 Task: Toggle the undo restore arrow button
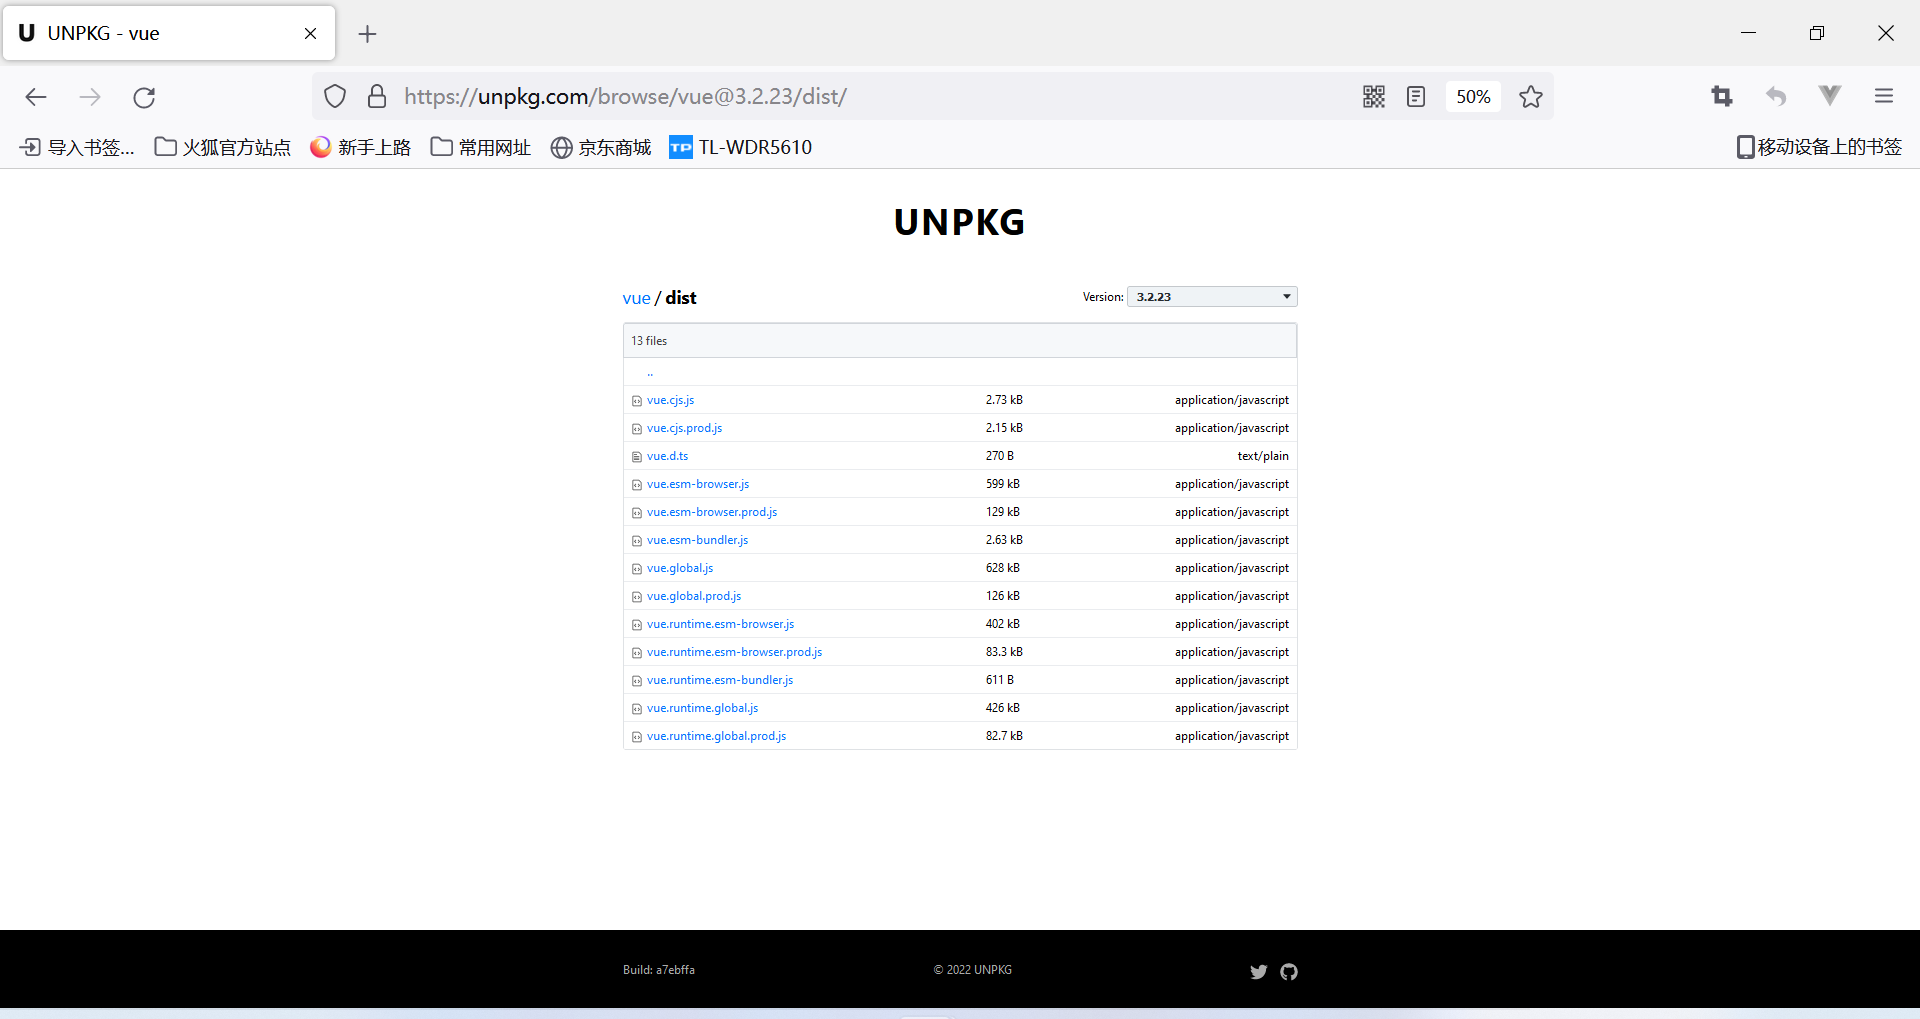(x=1776, y=96)
